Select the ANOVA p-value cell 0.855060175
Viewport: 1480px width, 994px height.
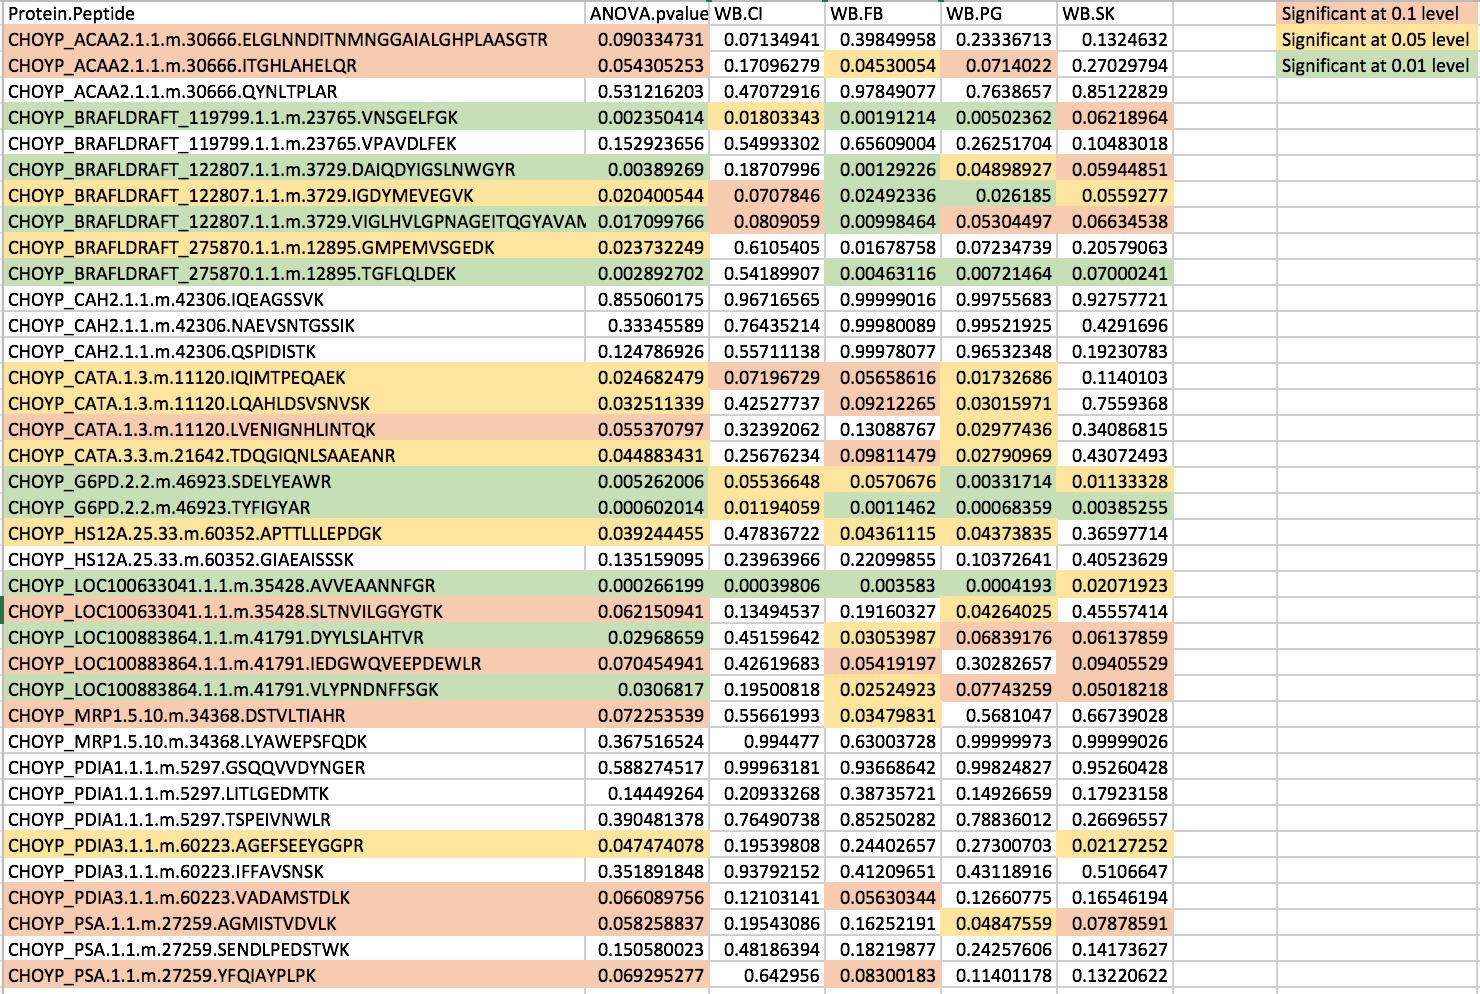pyautogui.click(x=648, y=300)
